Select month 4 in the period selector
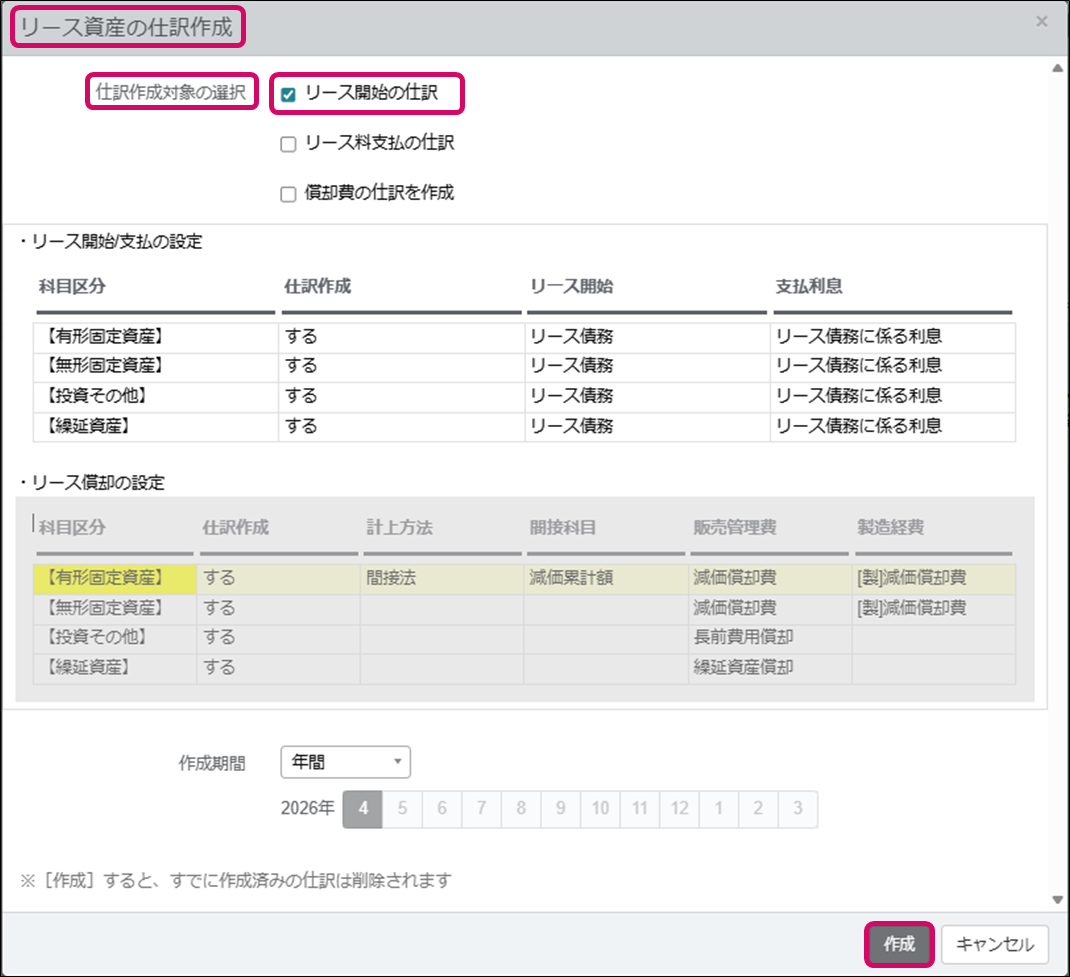This screenshot has height=977, width=1070. 362,809
